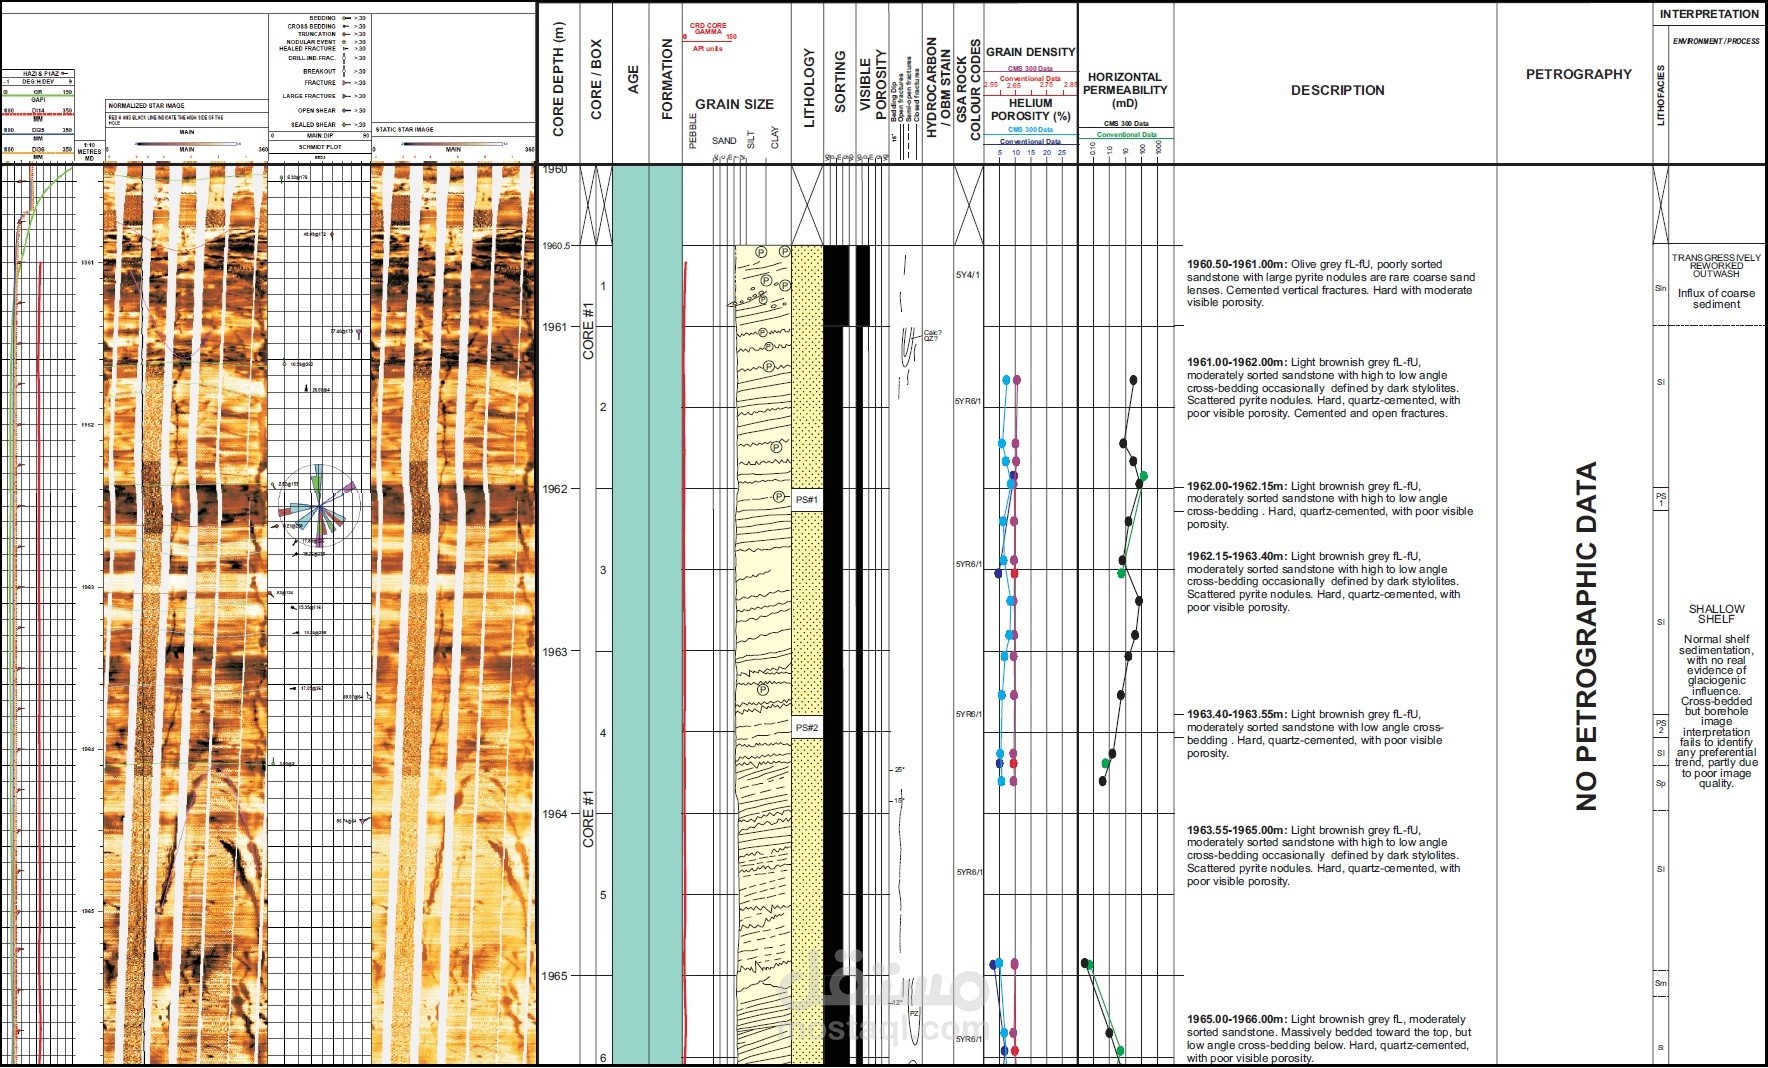The image size is (1768, 1068).
Task: Click the 1965.00-1966.00m description heading
Action: pos(1236,1019)
